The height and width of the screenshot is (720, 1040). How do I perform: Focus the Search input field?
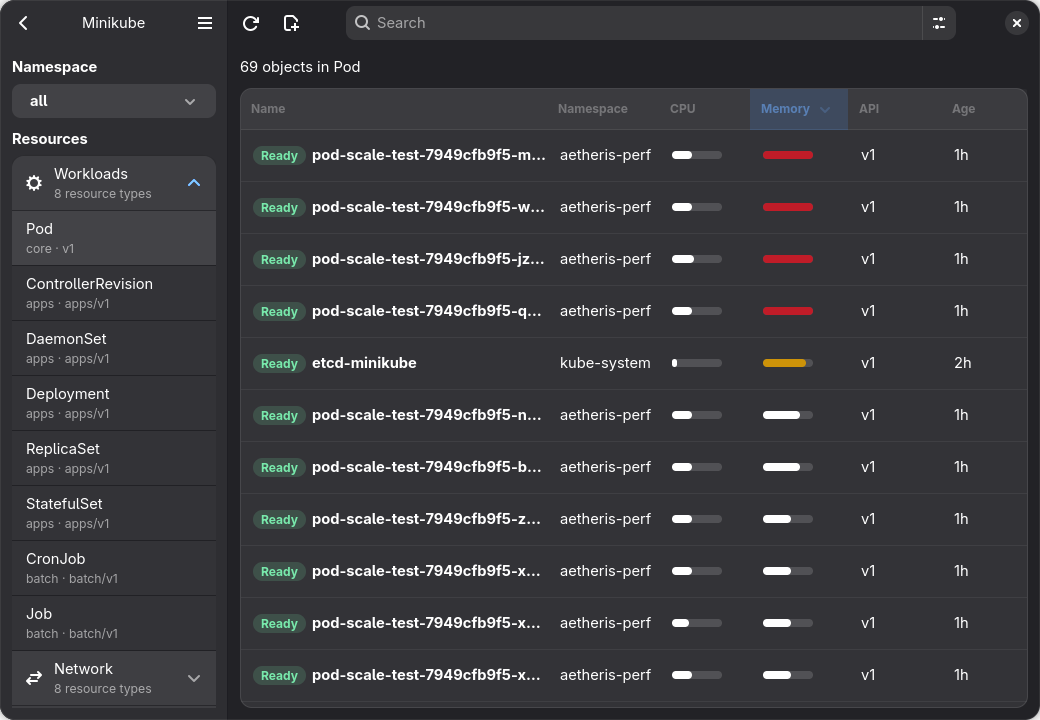tap(634, 23)
